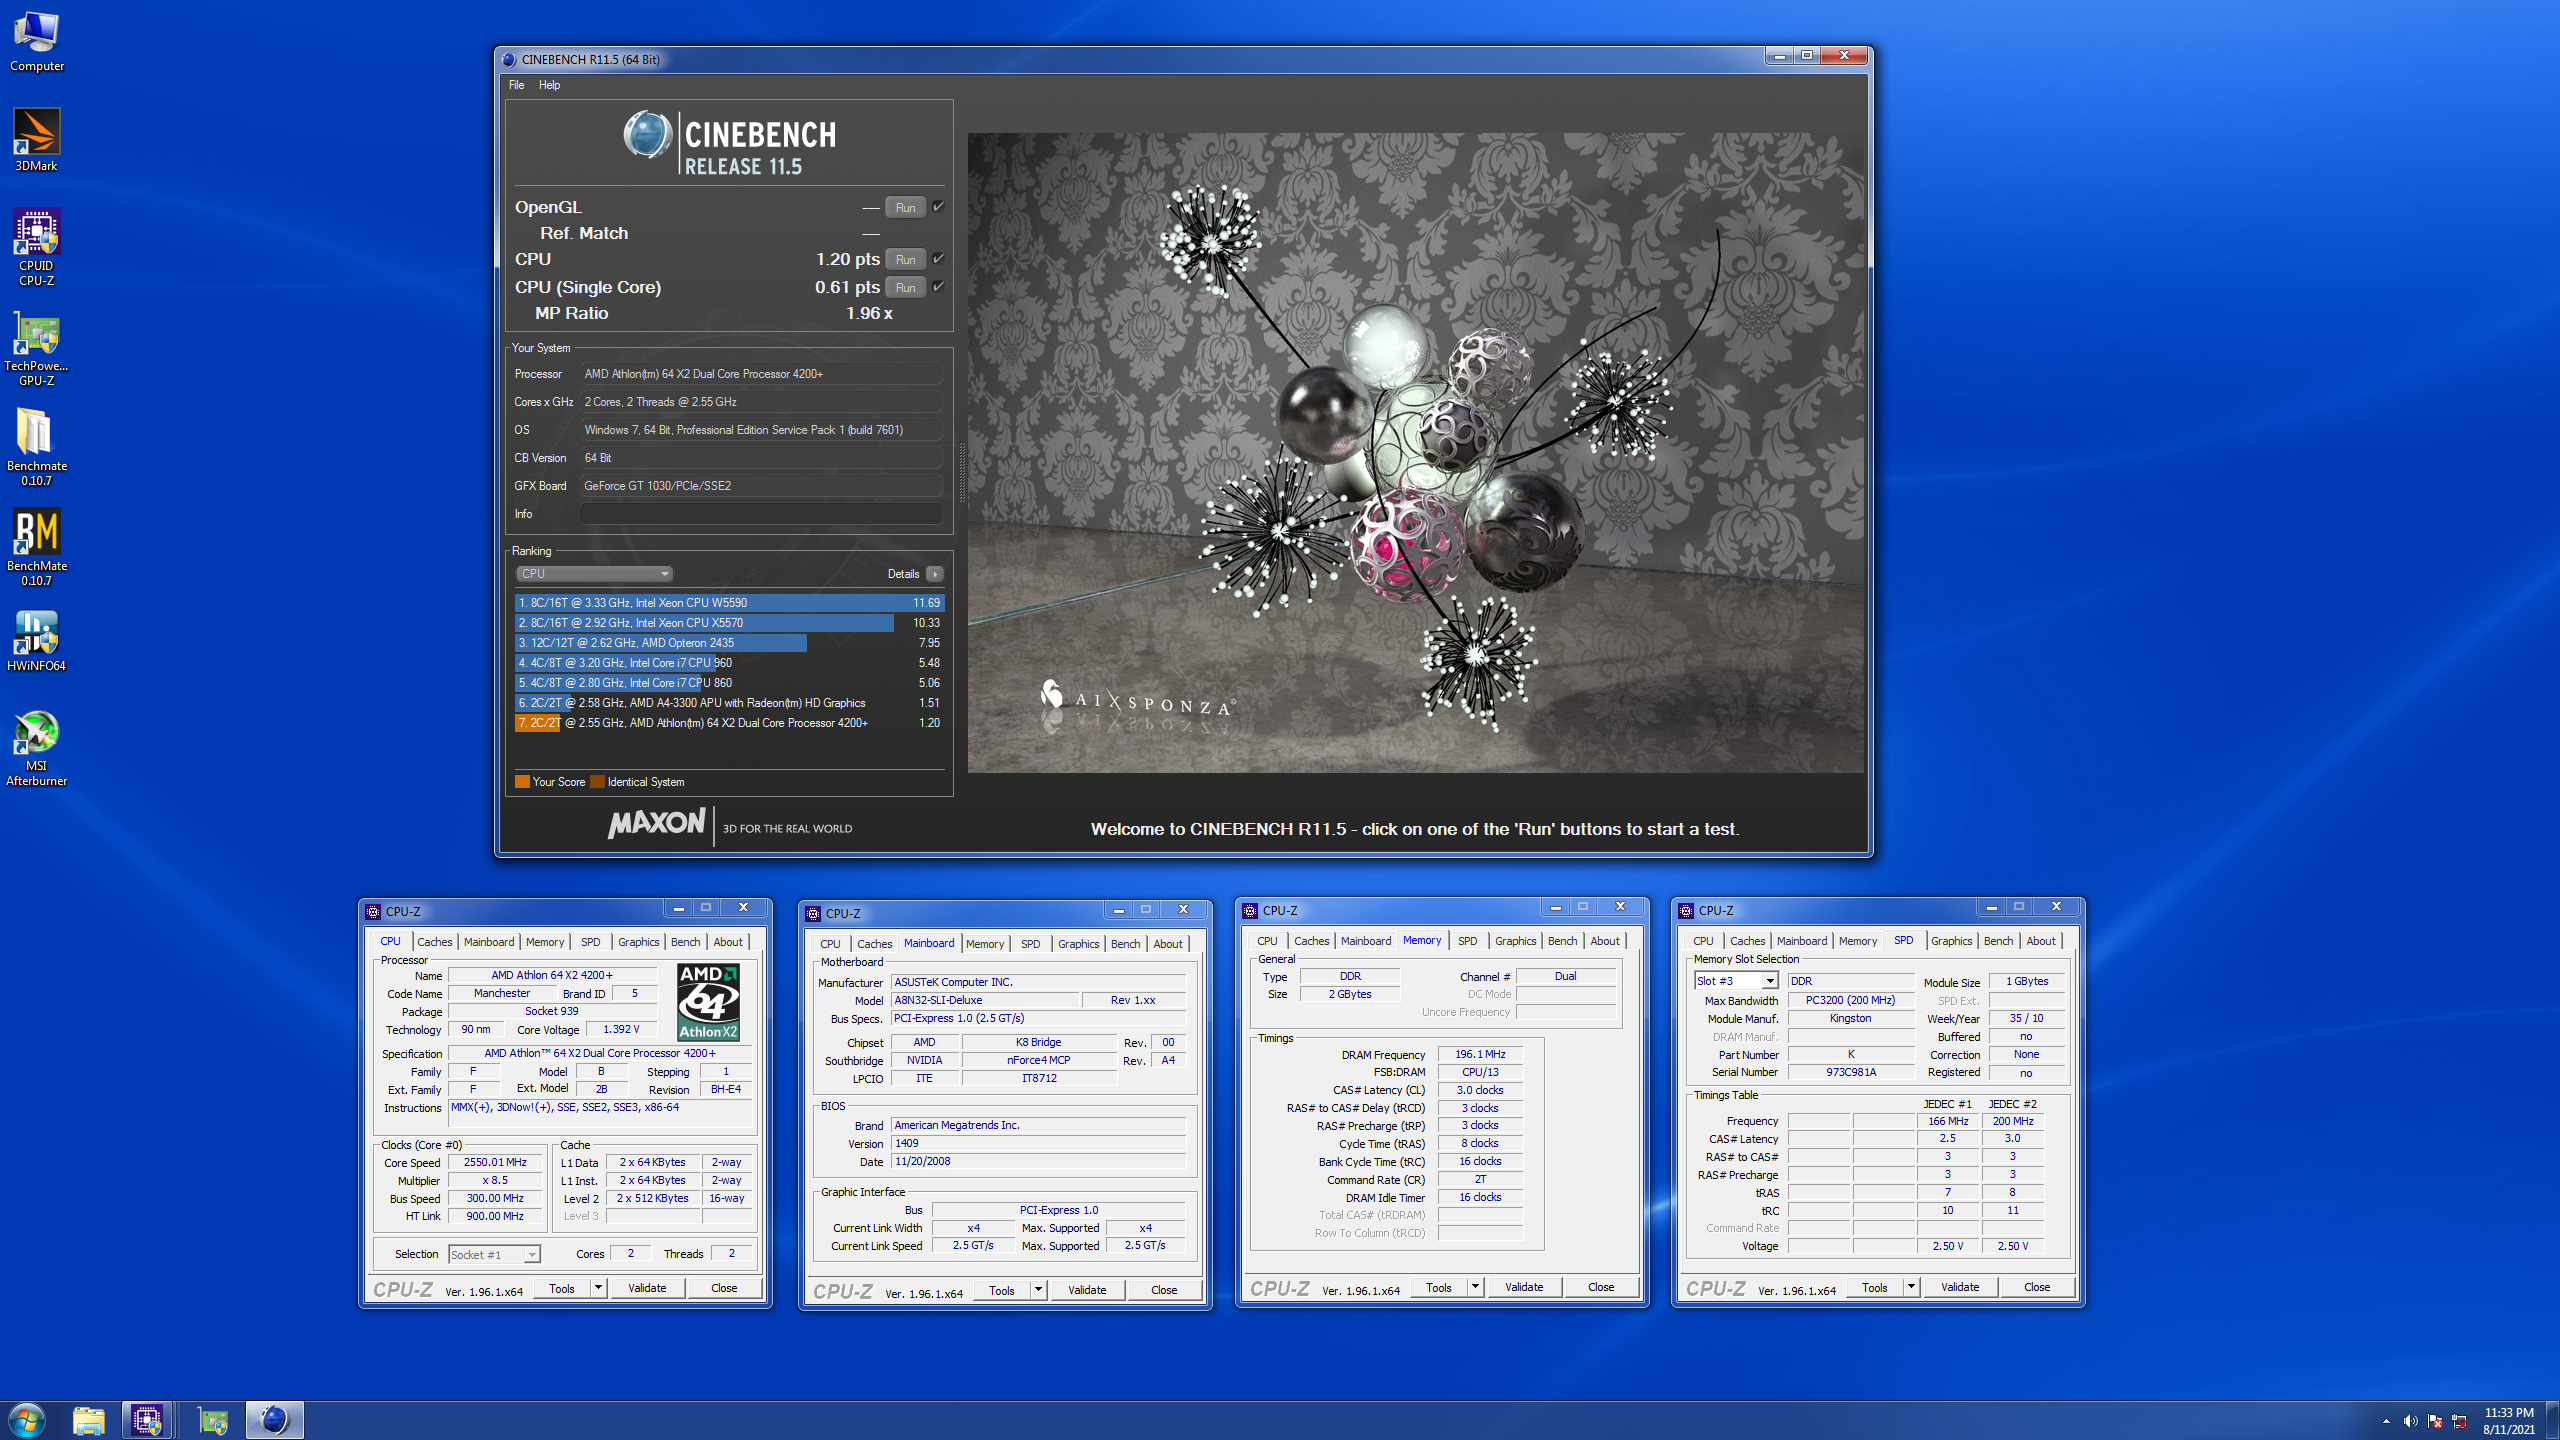Open File Explorer from the taskbar
Image resolution: width=2560 pixels, height=1440 pixels.
(x=89, y=1420)
